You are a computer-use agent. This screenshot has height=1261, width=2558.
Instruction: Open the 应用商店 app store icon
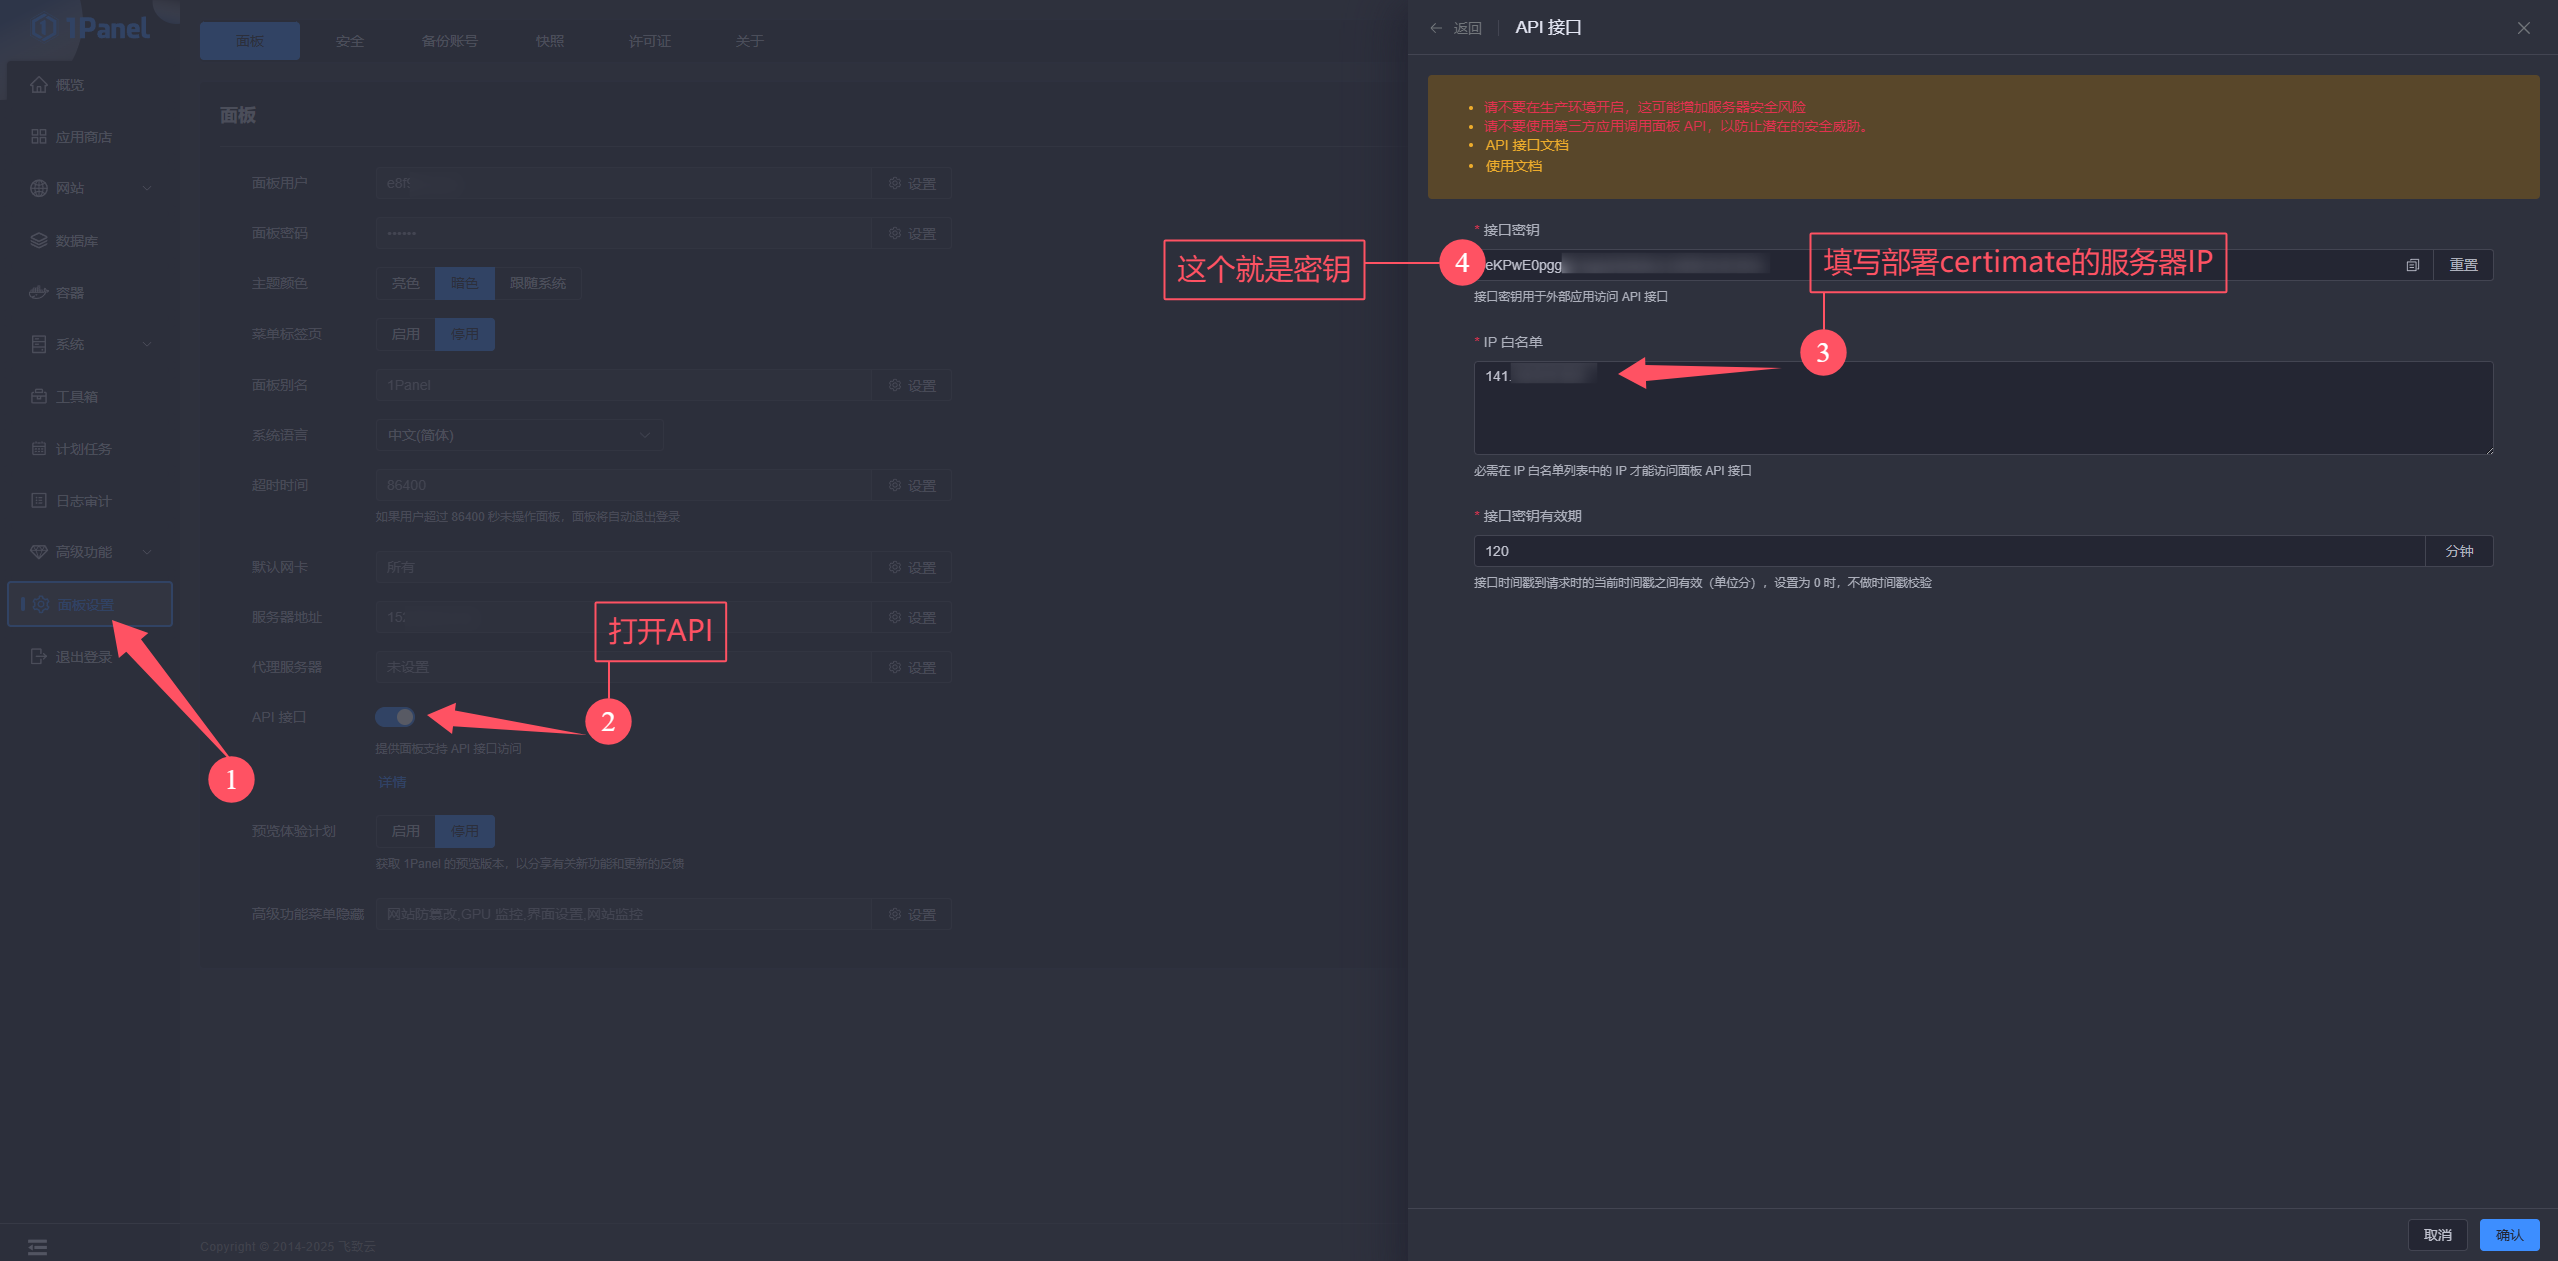click(39, 137)
